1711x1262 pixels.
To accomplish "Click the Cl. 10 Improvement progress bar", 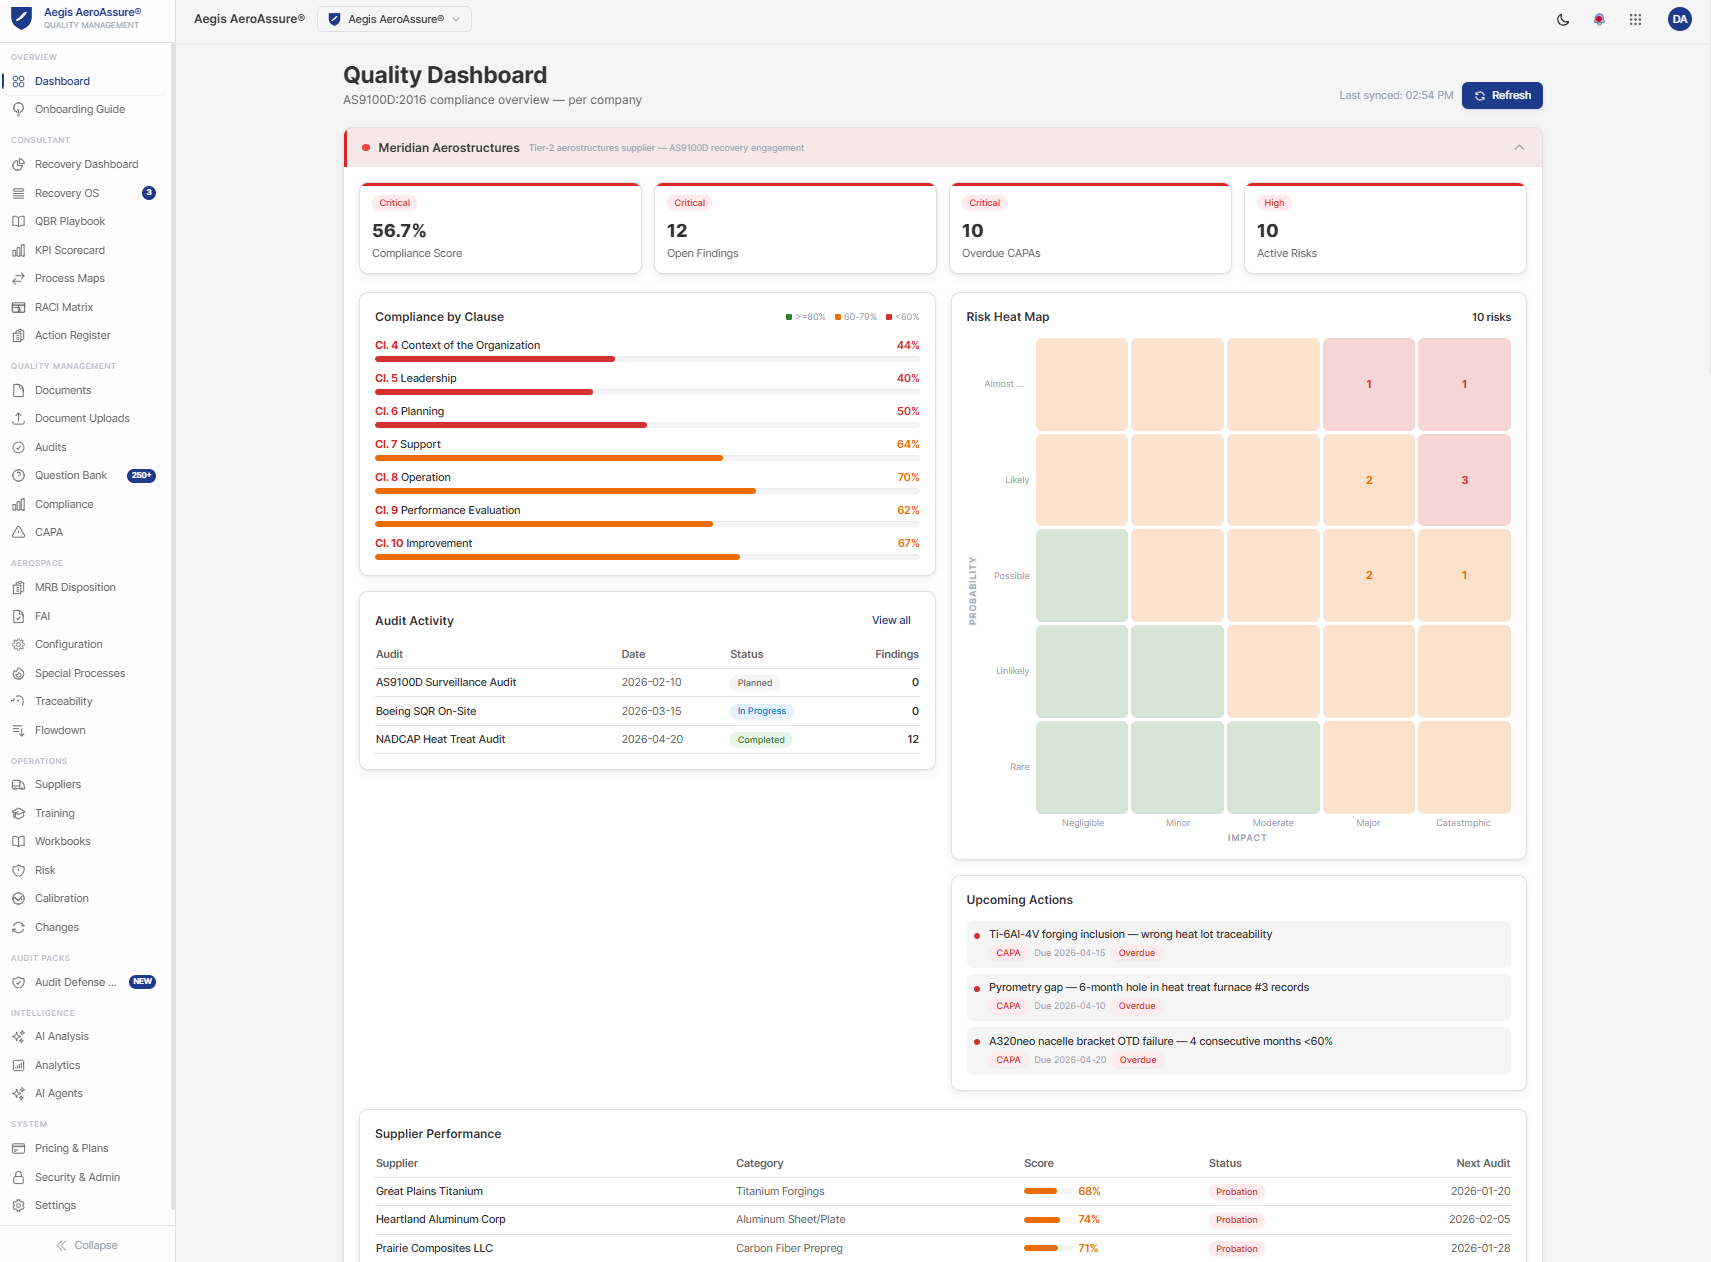I will click(647, 556).
